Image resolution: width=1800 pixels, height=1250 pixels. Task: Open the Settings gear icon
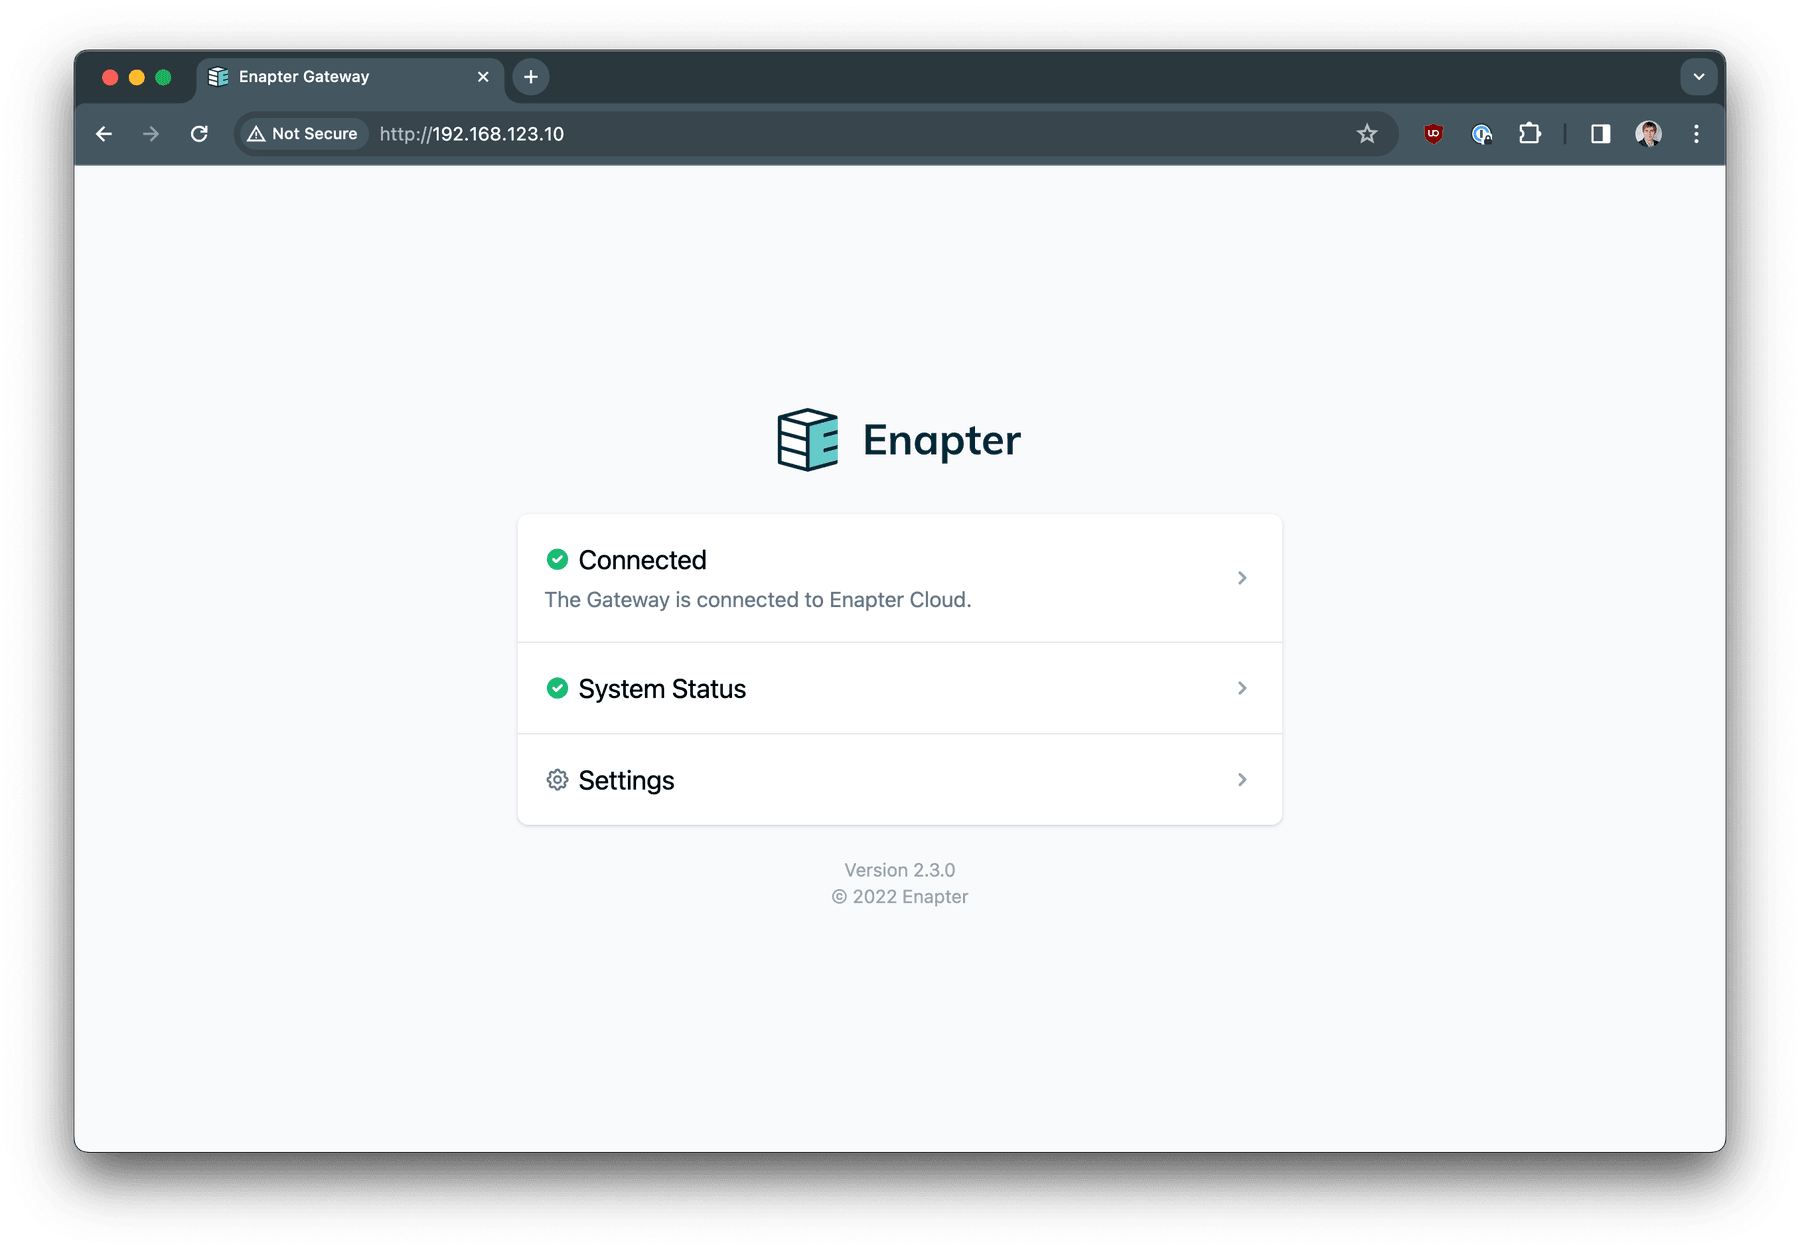pos(557,779)
